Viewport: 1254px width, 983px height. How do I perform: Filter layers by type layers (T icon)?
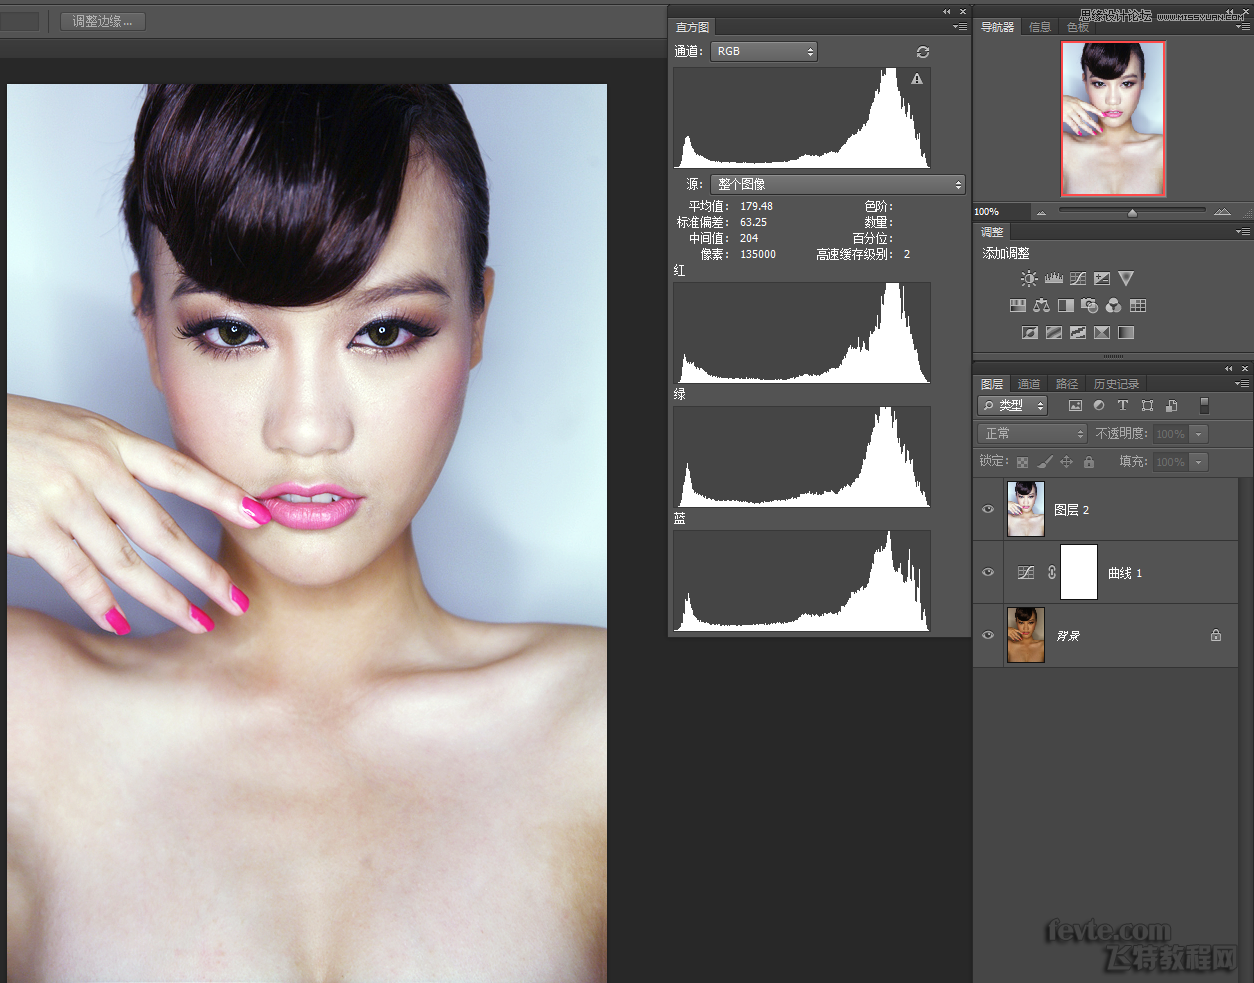pyautogui.click(x=1122, y=405)
